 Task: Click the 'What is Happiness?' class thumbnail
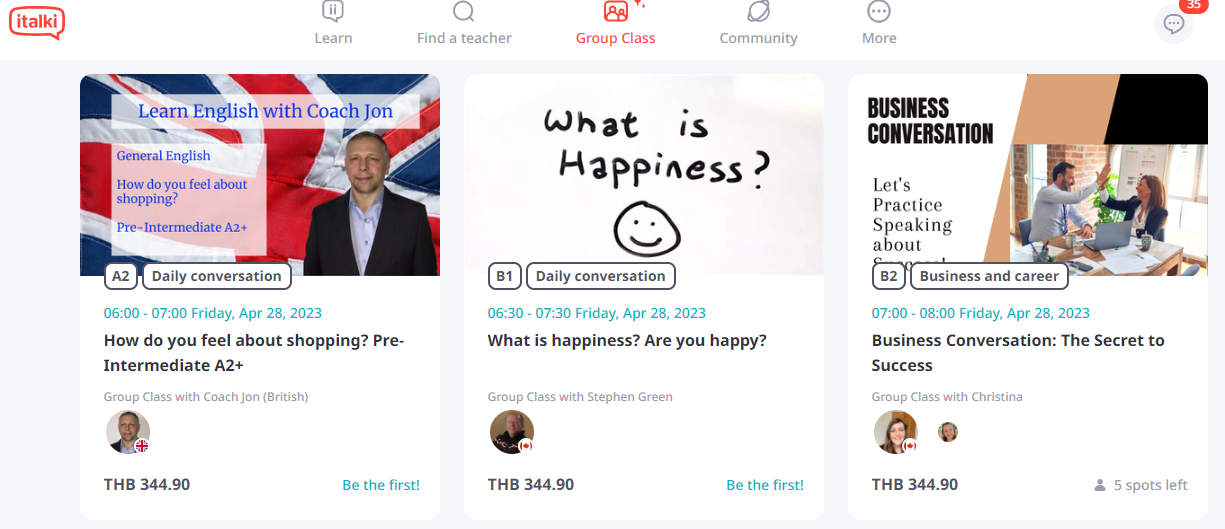[x=644, y=175]
